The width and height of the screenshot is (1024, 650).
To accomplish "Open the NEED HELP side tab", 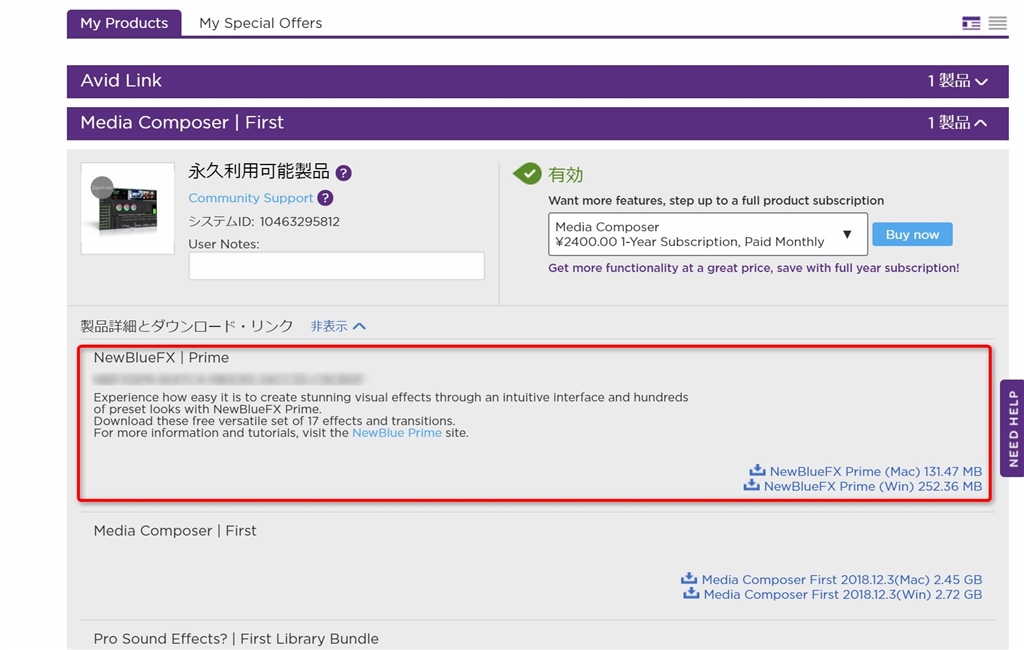I will click(x=1012, y=429).
